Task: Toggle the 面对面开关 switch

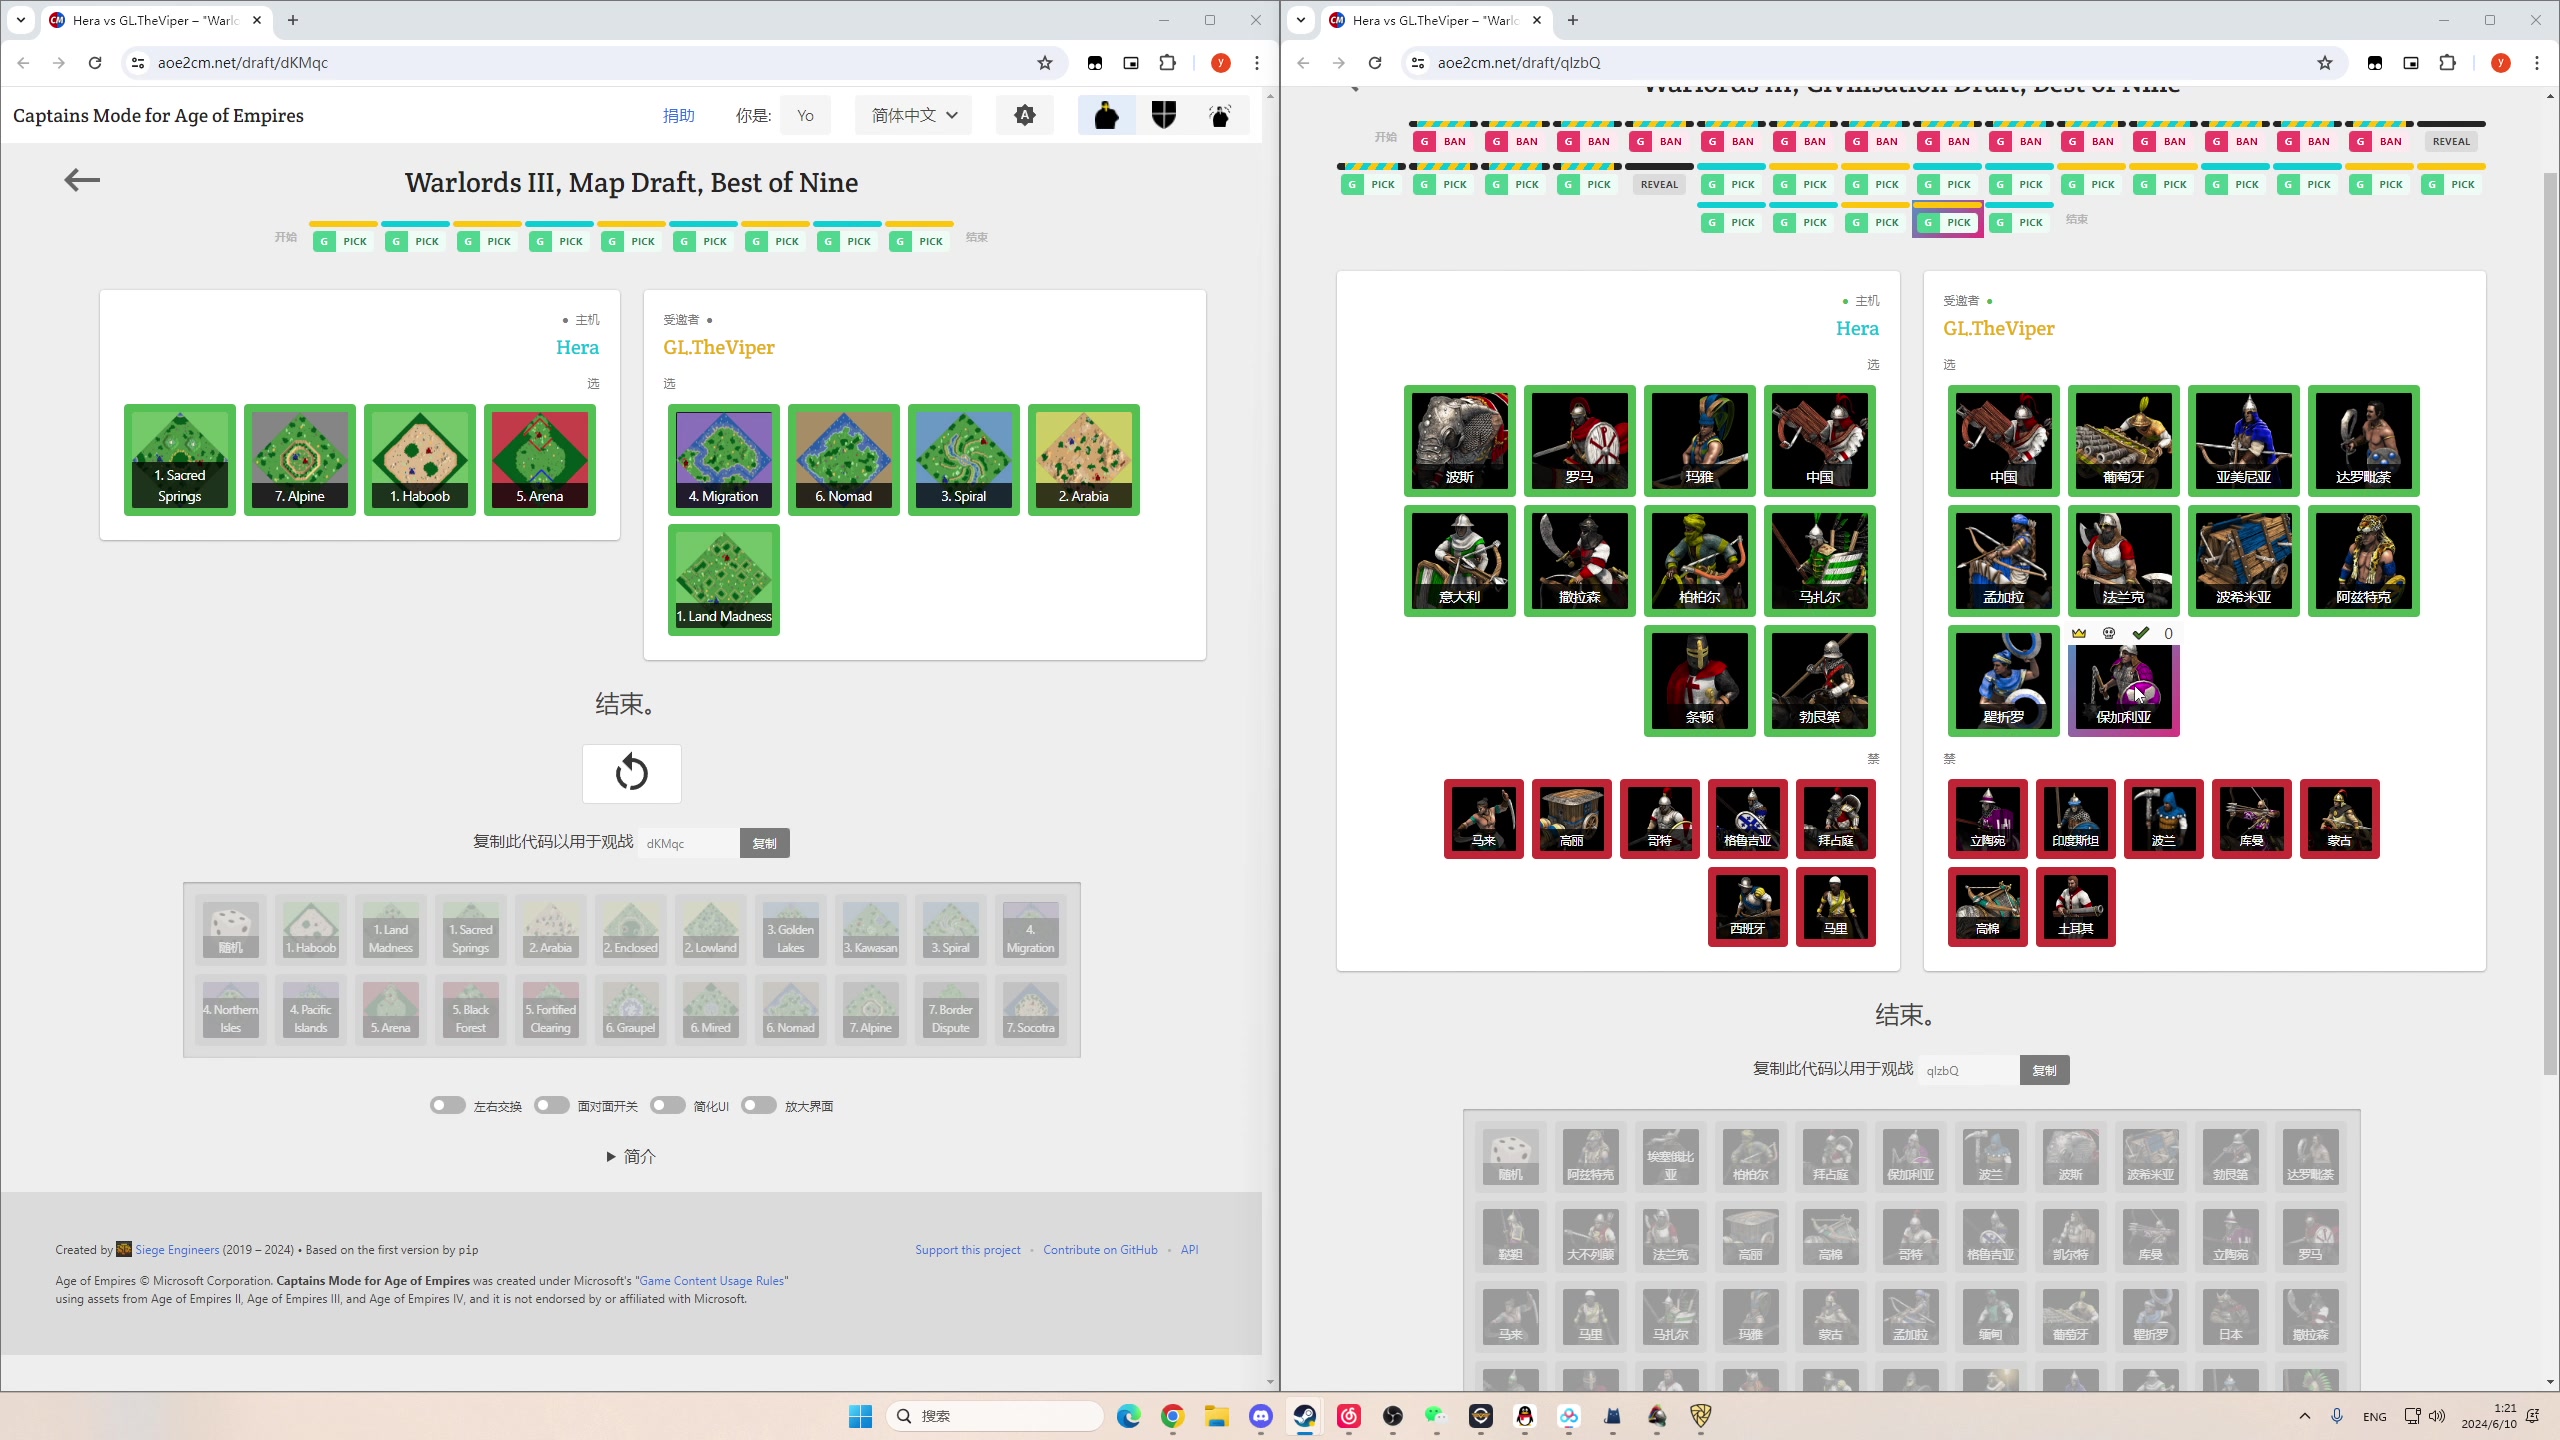Action: 551,1105
